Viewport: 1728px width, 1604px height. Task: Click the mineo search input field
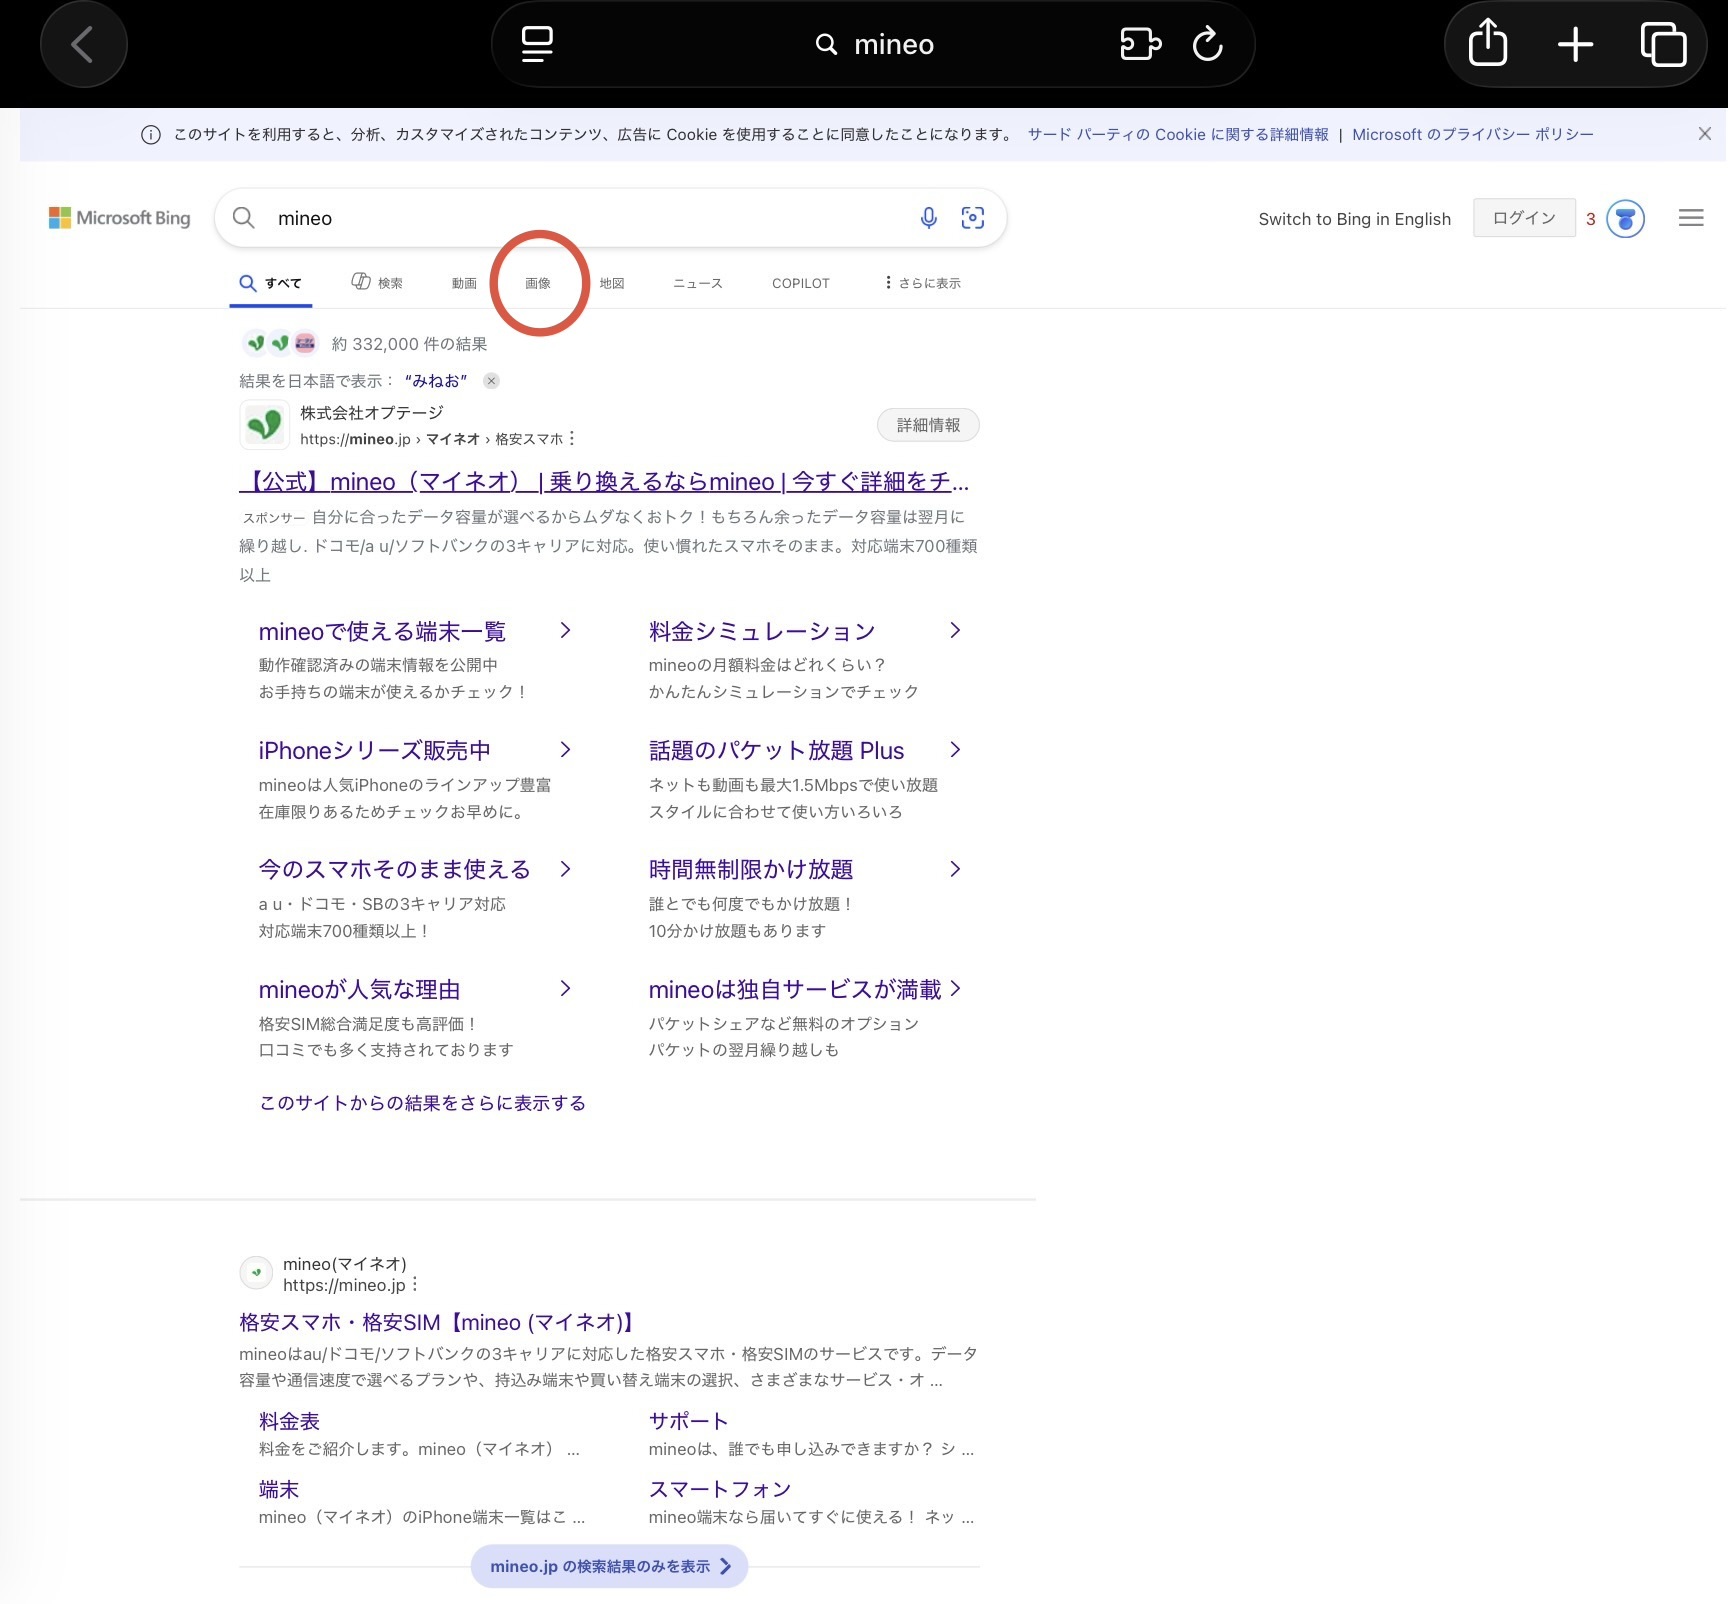tap(590, 218)
